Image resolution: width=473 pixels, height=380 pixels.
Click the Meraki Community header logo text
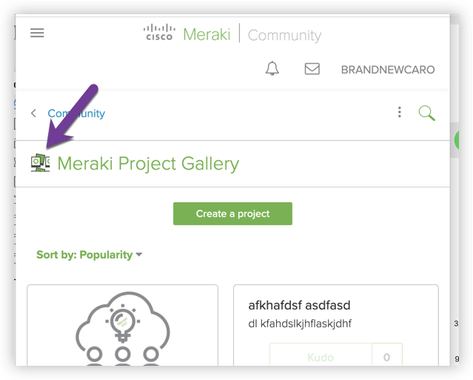click(x=252, y=35)
